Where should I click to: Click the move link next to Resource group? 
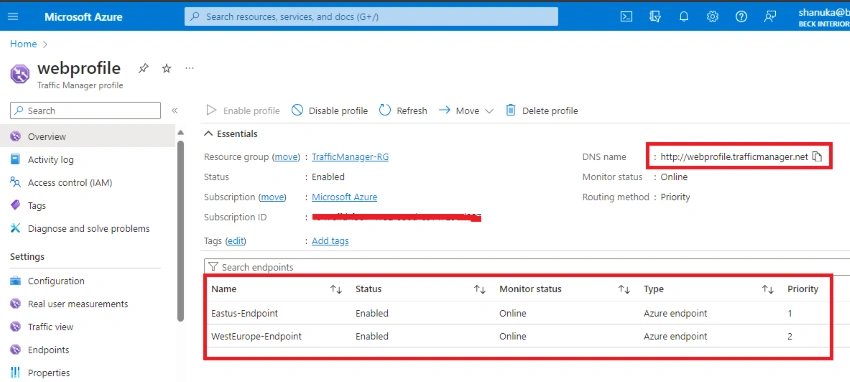click(x=286, y=157)
